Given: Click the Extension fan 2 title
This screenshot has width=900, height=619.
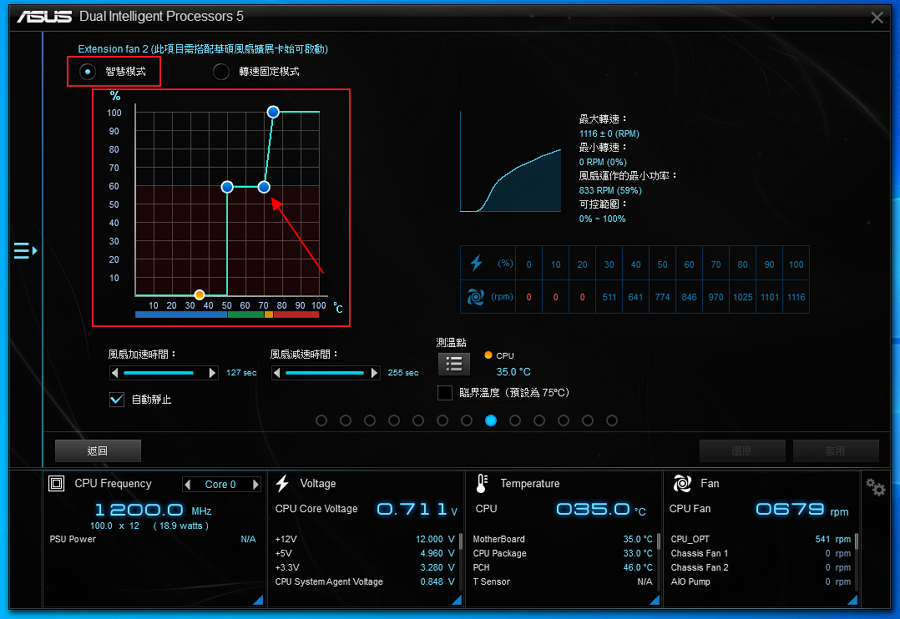Looking at the screenshot, I should (x=203, y=49).
